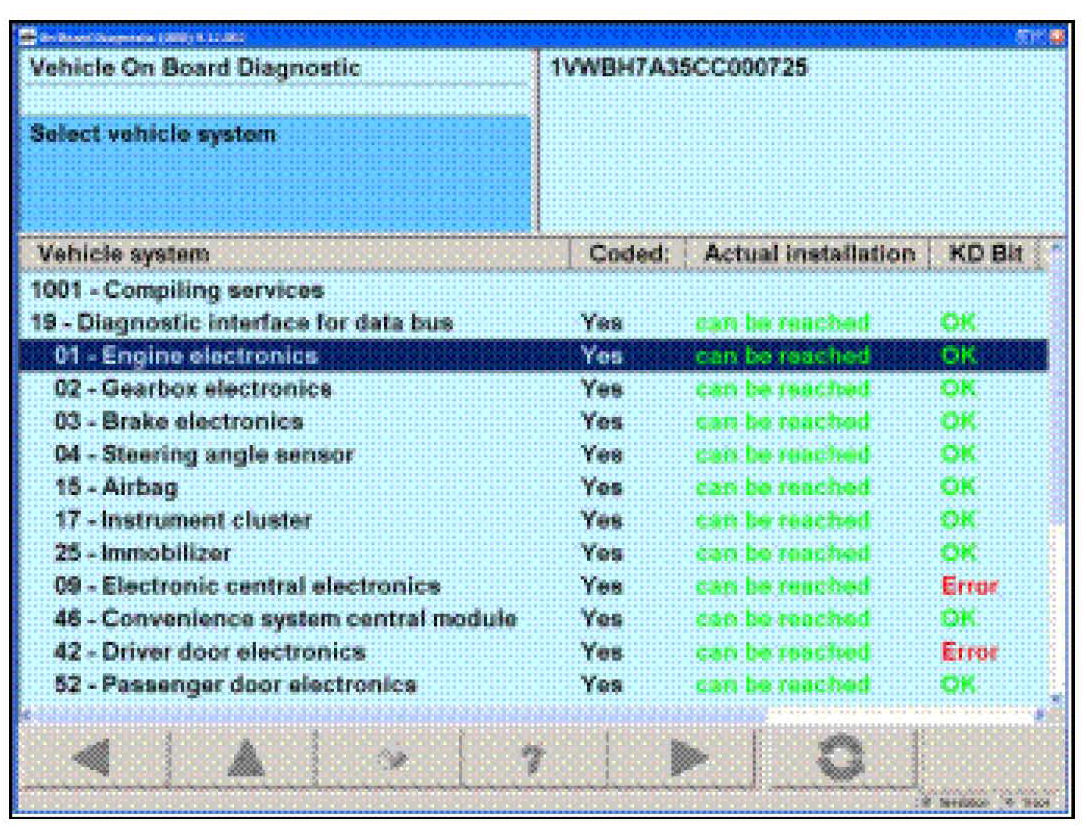Pick 09 - Electronic central electronics row

pos(248,586)
